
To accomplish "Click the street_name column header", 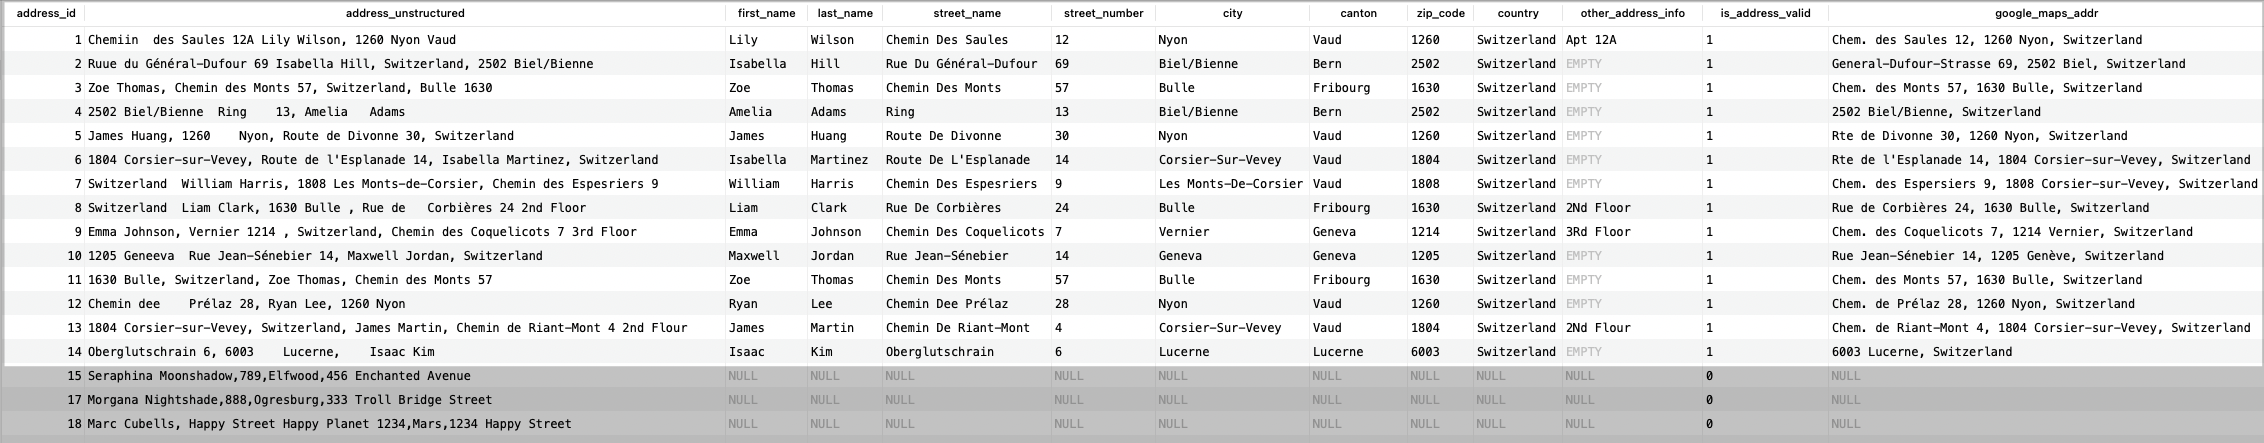I will [x=966, y=14].
